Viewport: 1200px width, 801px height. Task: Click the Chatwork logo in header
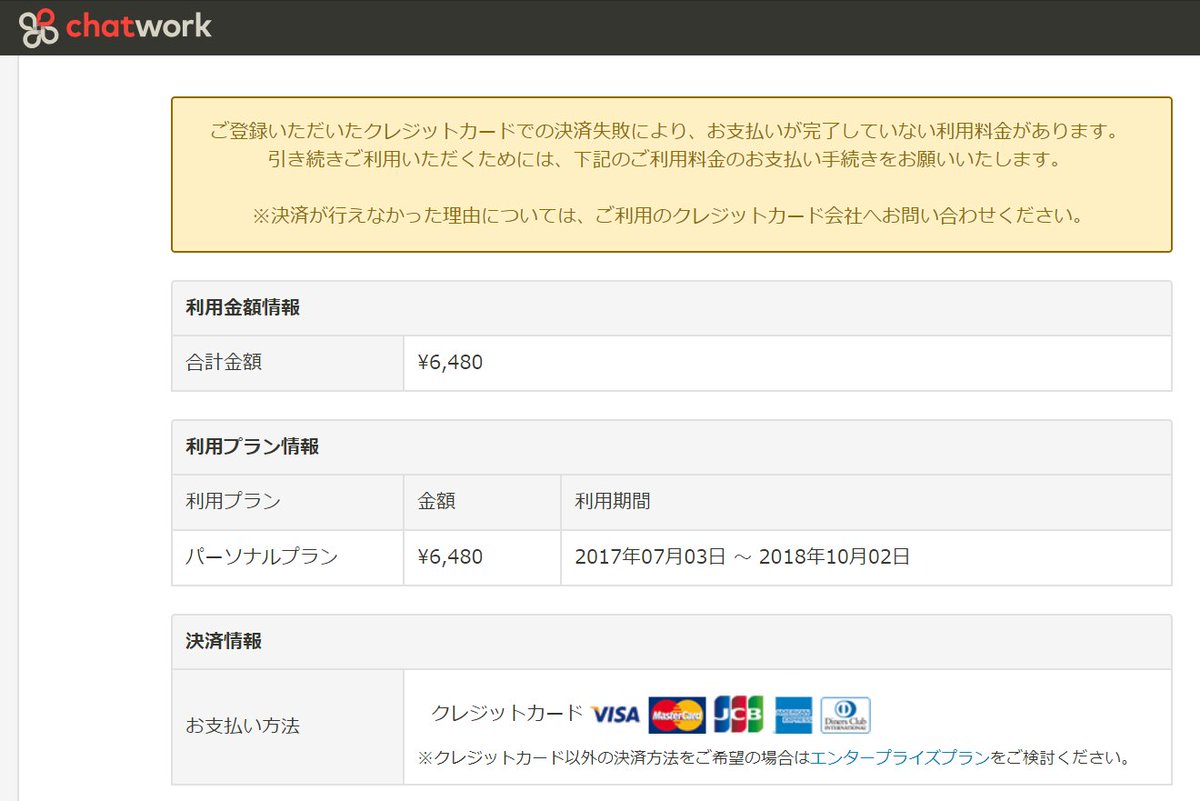tap(115, 27)
